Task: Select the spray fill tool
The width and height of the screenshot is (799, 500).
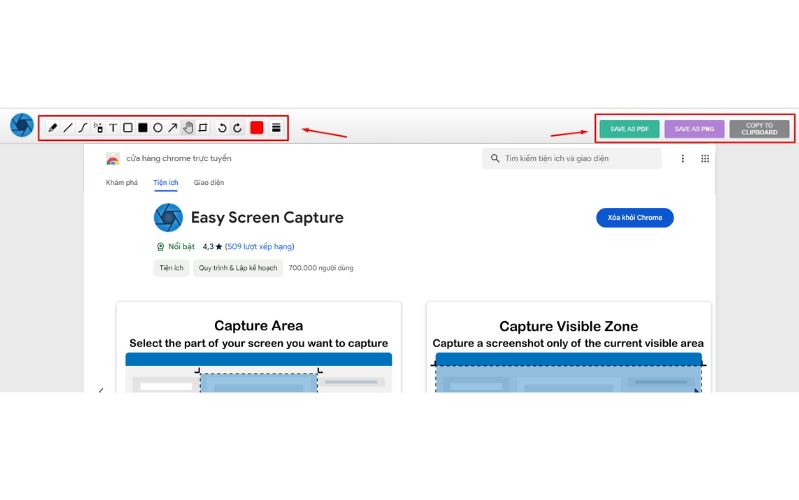Action: tap(98, 127)
